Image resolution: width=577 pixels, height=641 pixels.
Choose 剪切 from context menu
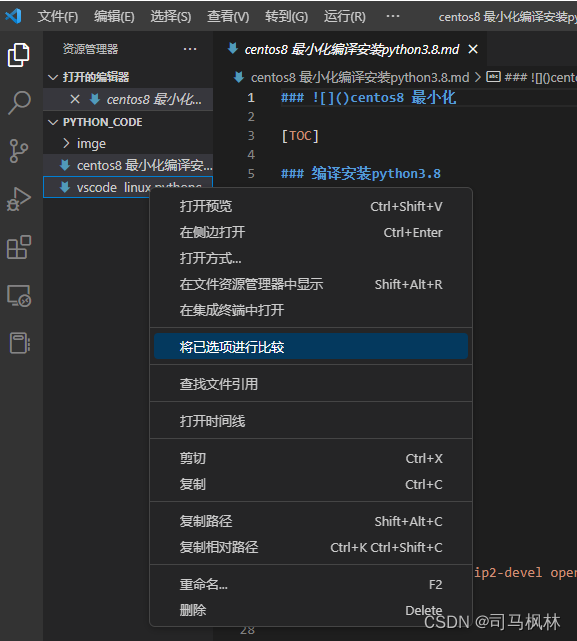(x=311, y=458)
